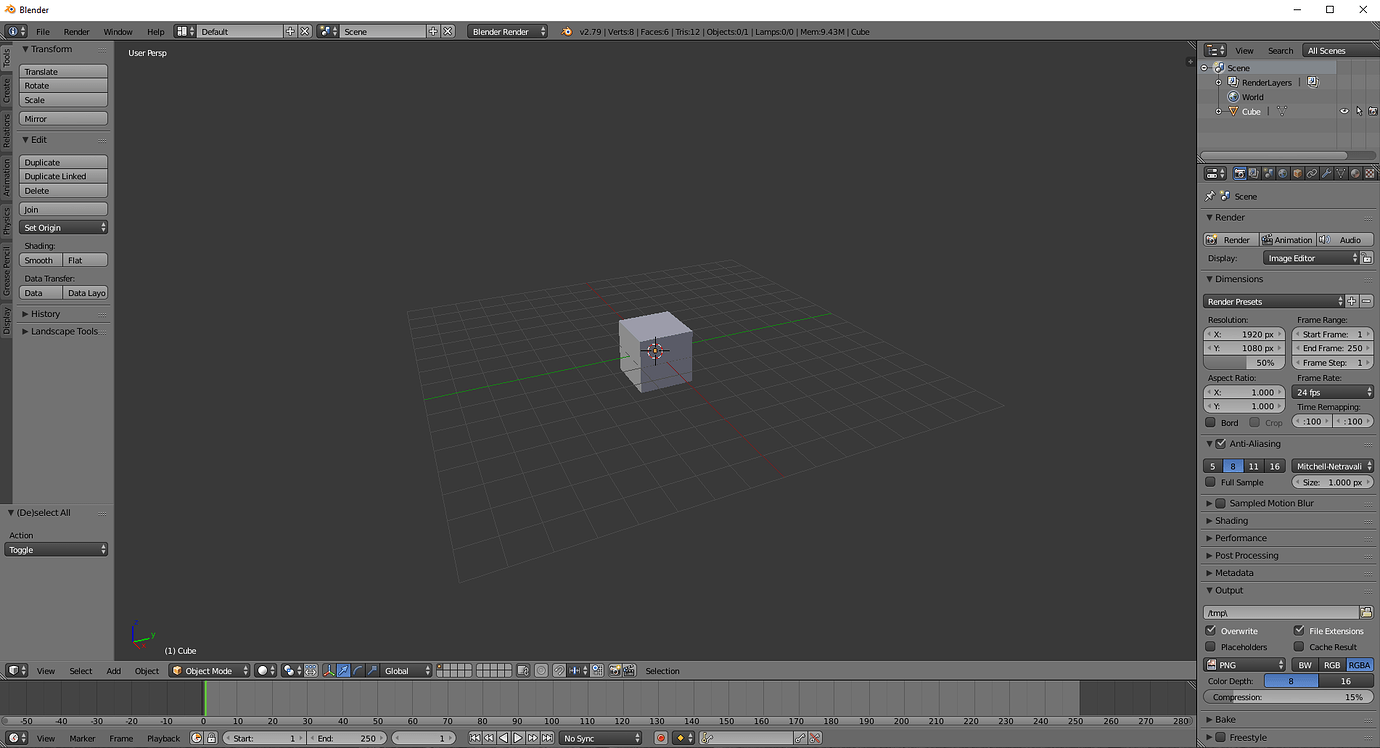The height and width of the screenshot is (748, 1380).
Task: Open the No Sync dropdown in the timeline
Action: tap(598, 738)
